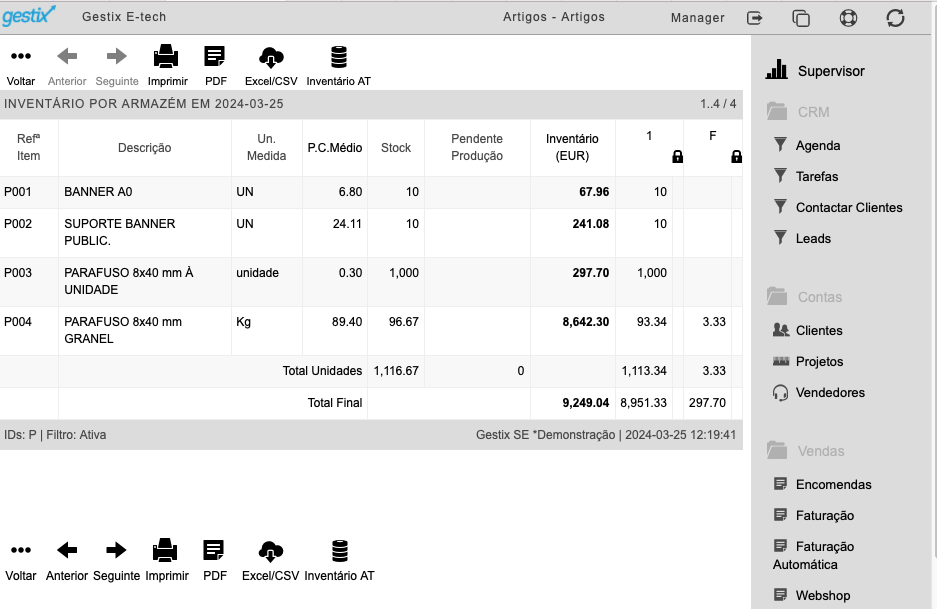Click the duplicate window icon in the header
This screenshot has width=937, height=609.
[801, 18]
